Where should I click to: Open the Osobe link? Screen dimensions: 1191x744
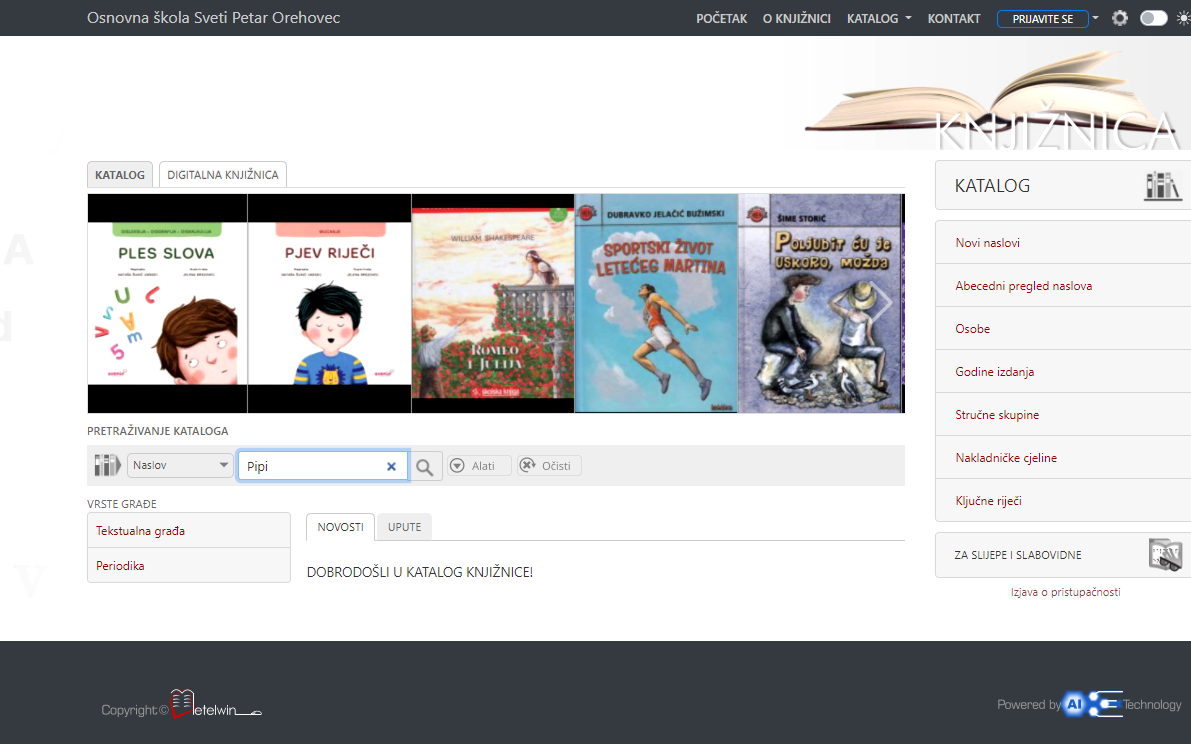973,329
